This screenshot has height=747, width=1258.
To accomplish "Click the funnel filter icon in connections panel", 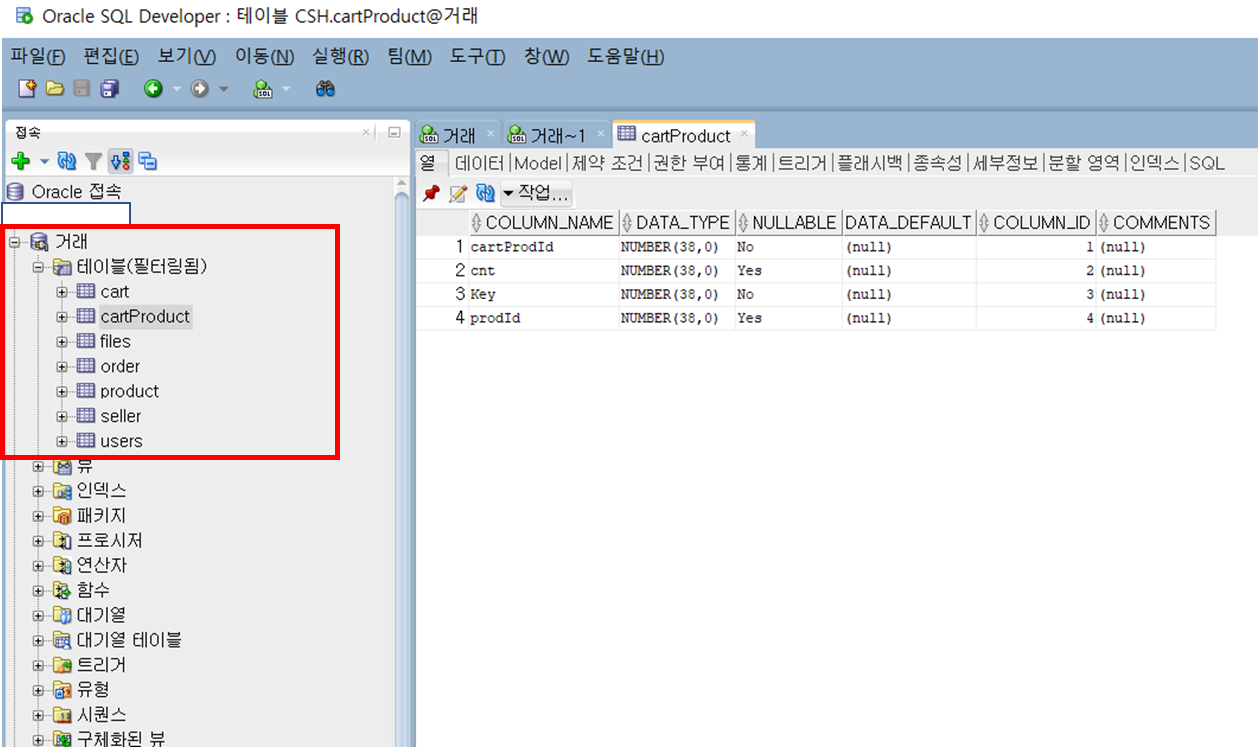I will 93,161.
